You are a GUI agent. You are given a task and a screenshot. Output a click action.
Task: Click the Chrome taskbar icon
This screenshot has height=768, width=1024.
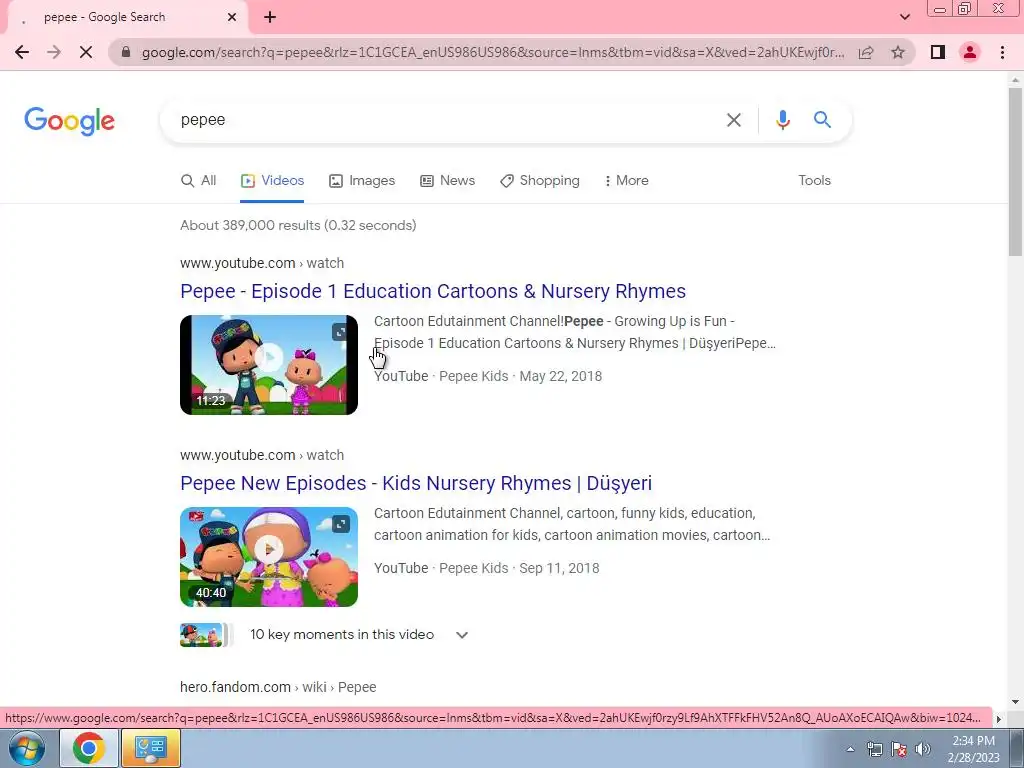pos(89,748)
